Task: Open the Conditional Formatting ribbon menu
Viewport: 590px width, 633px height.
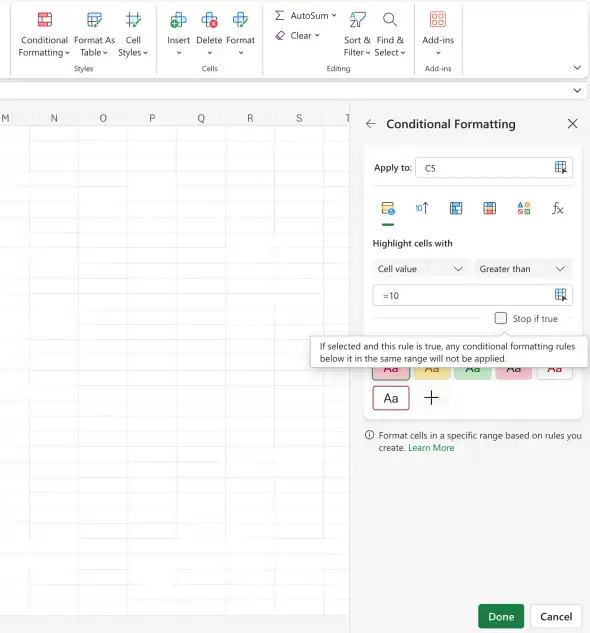Action: pos(44,35)
